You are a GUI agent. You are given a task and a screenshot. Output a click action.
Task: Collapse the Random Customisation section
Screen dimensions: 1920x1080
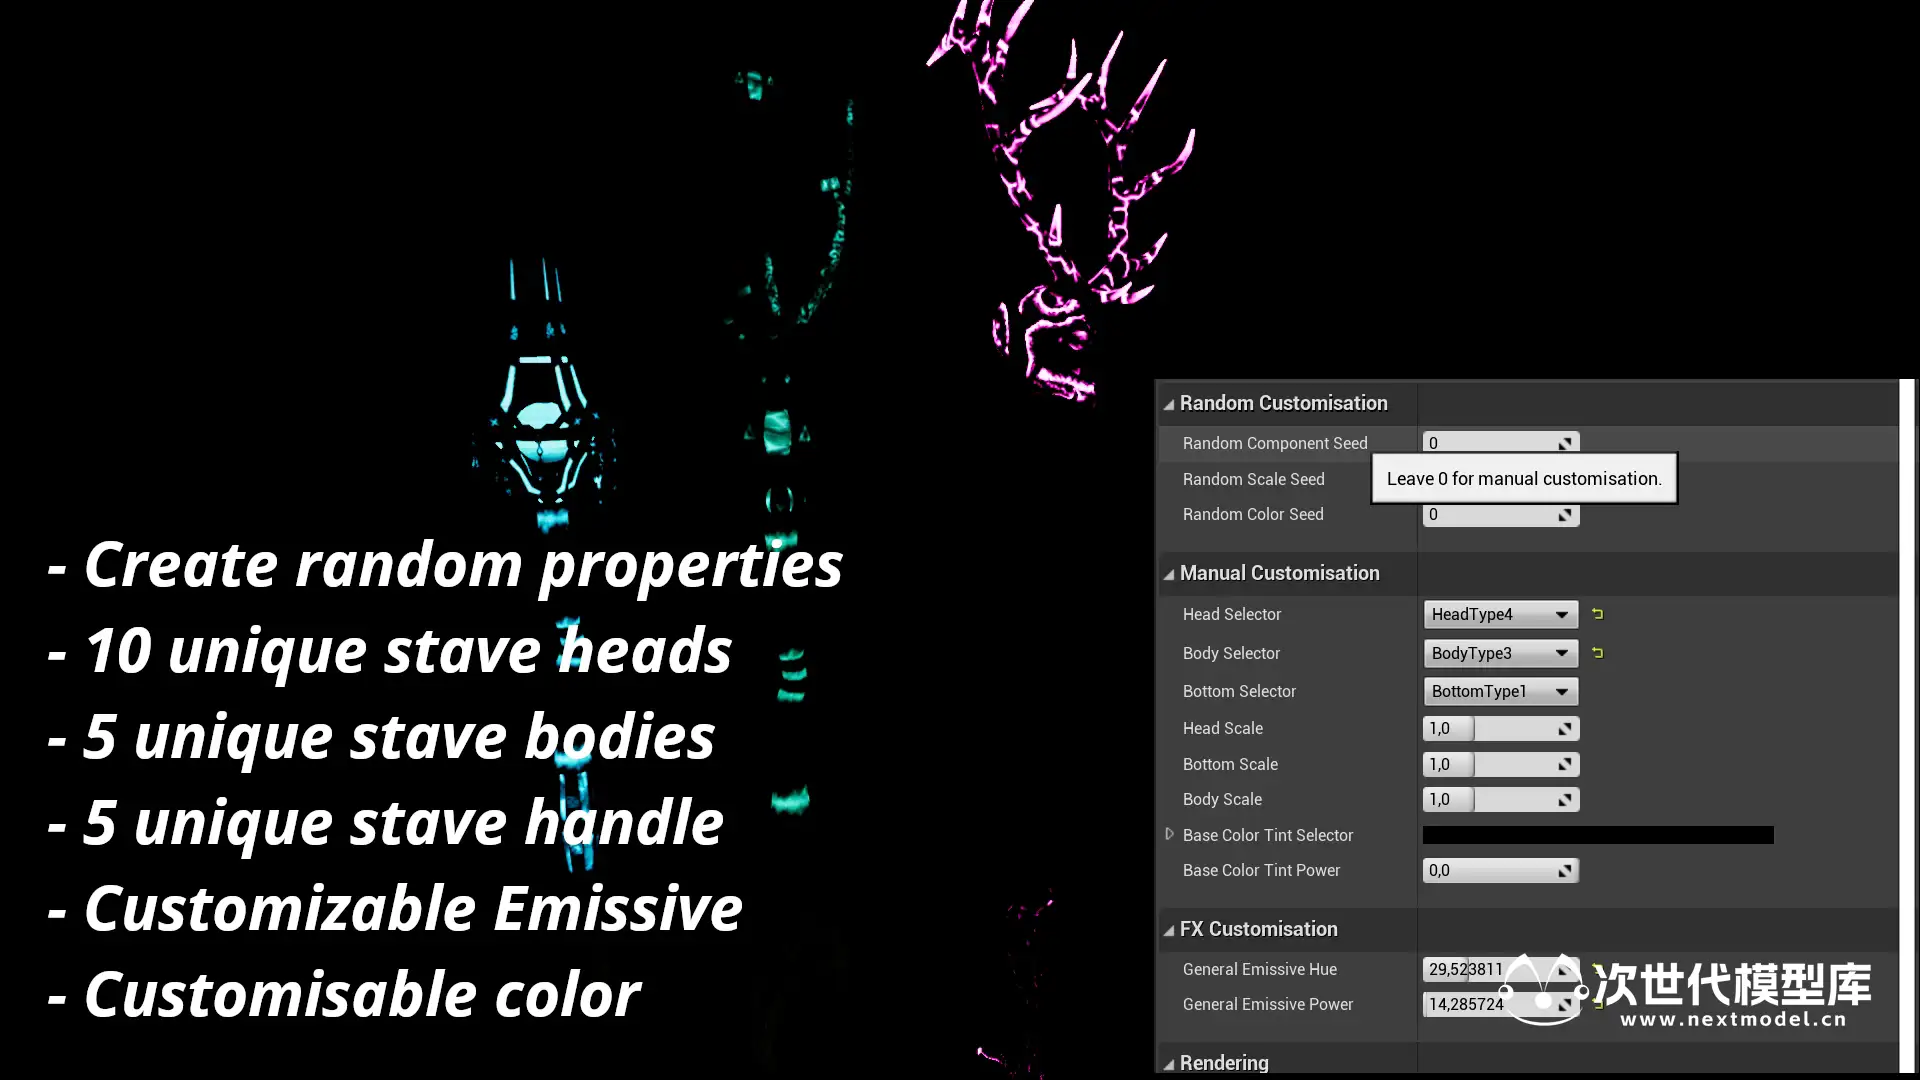(x=1168, y=404)
